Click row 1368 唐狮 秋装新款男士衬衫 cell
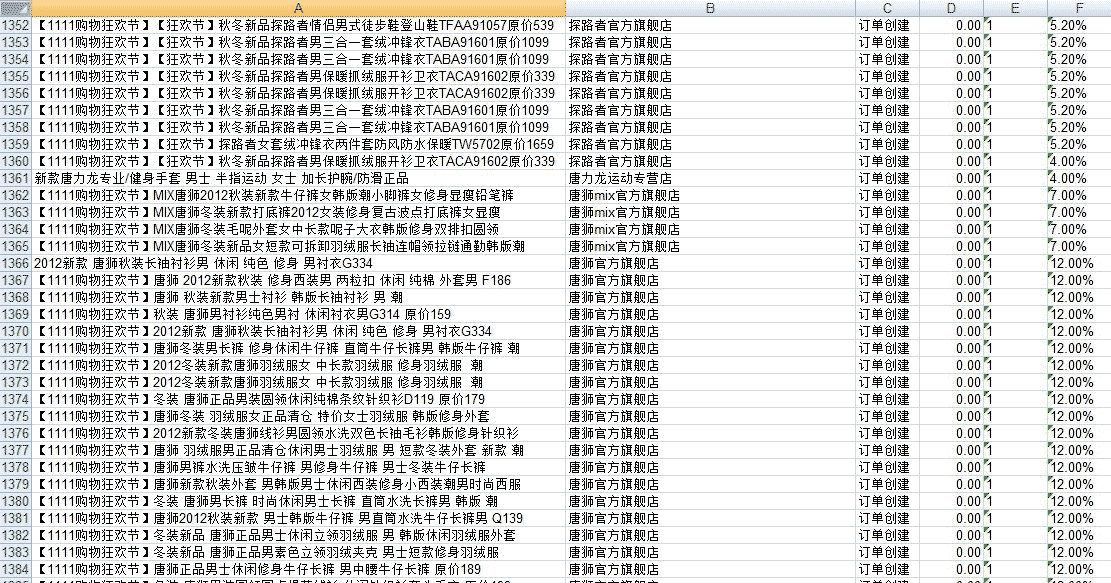The height and width of the screenshot is (583, 1111). 298,298
